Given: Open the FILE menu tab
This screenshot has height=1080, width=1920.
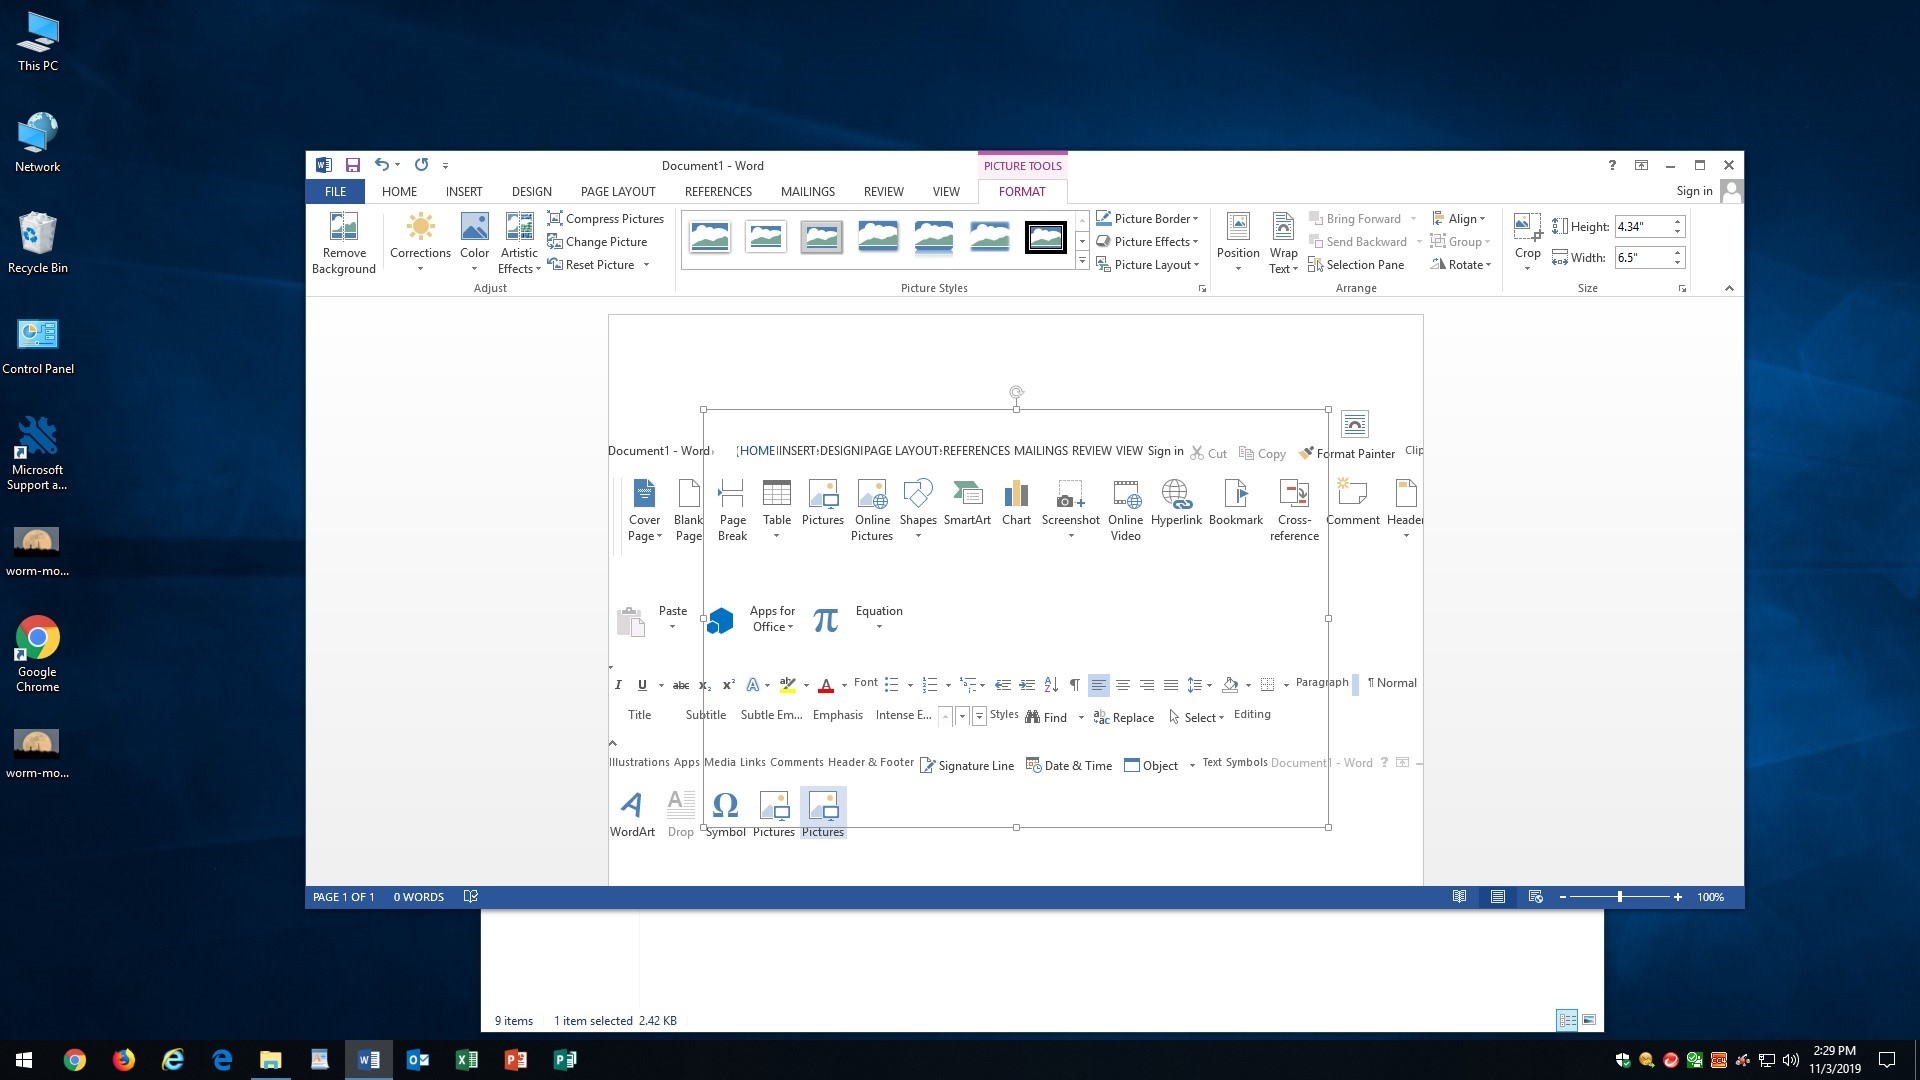Looking at the screenshot, I should pos(335,192).
